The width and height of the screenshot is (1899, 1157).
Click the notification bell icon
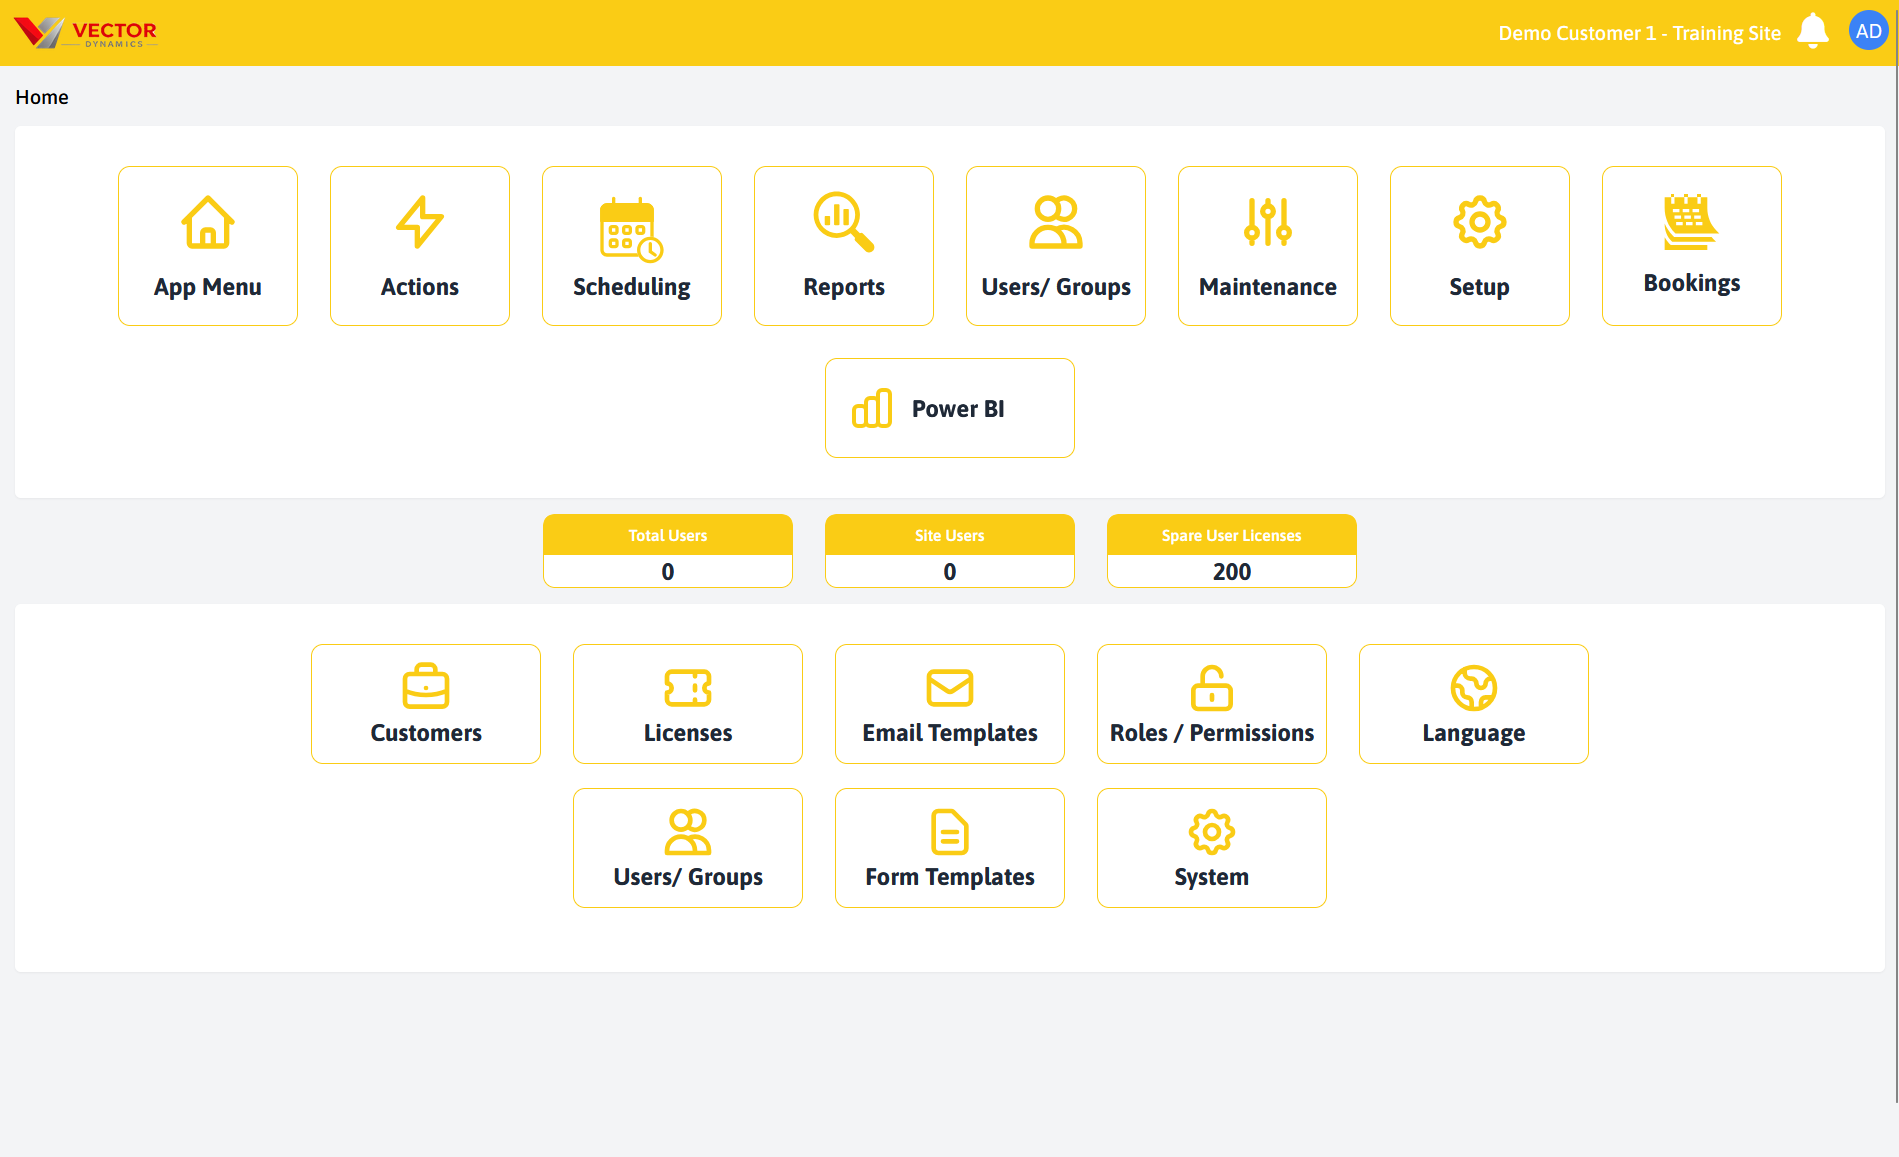coord(1812,31)
